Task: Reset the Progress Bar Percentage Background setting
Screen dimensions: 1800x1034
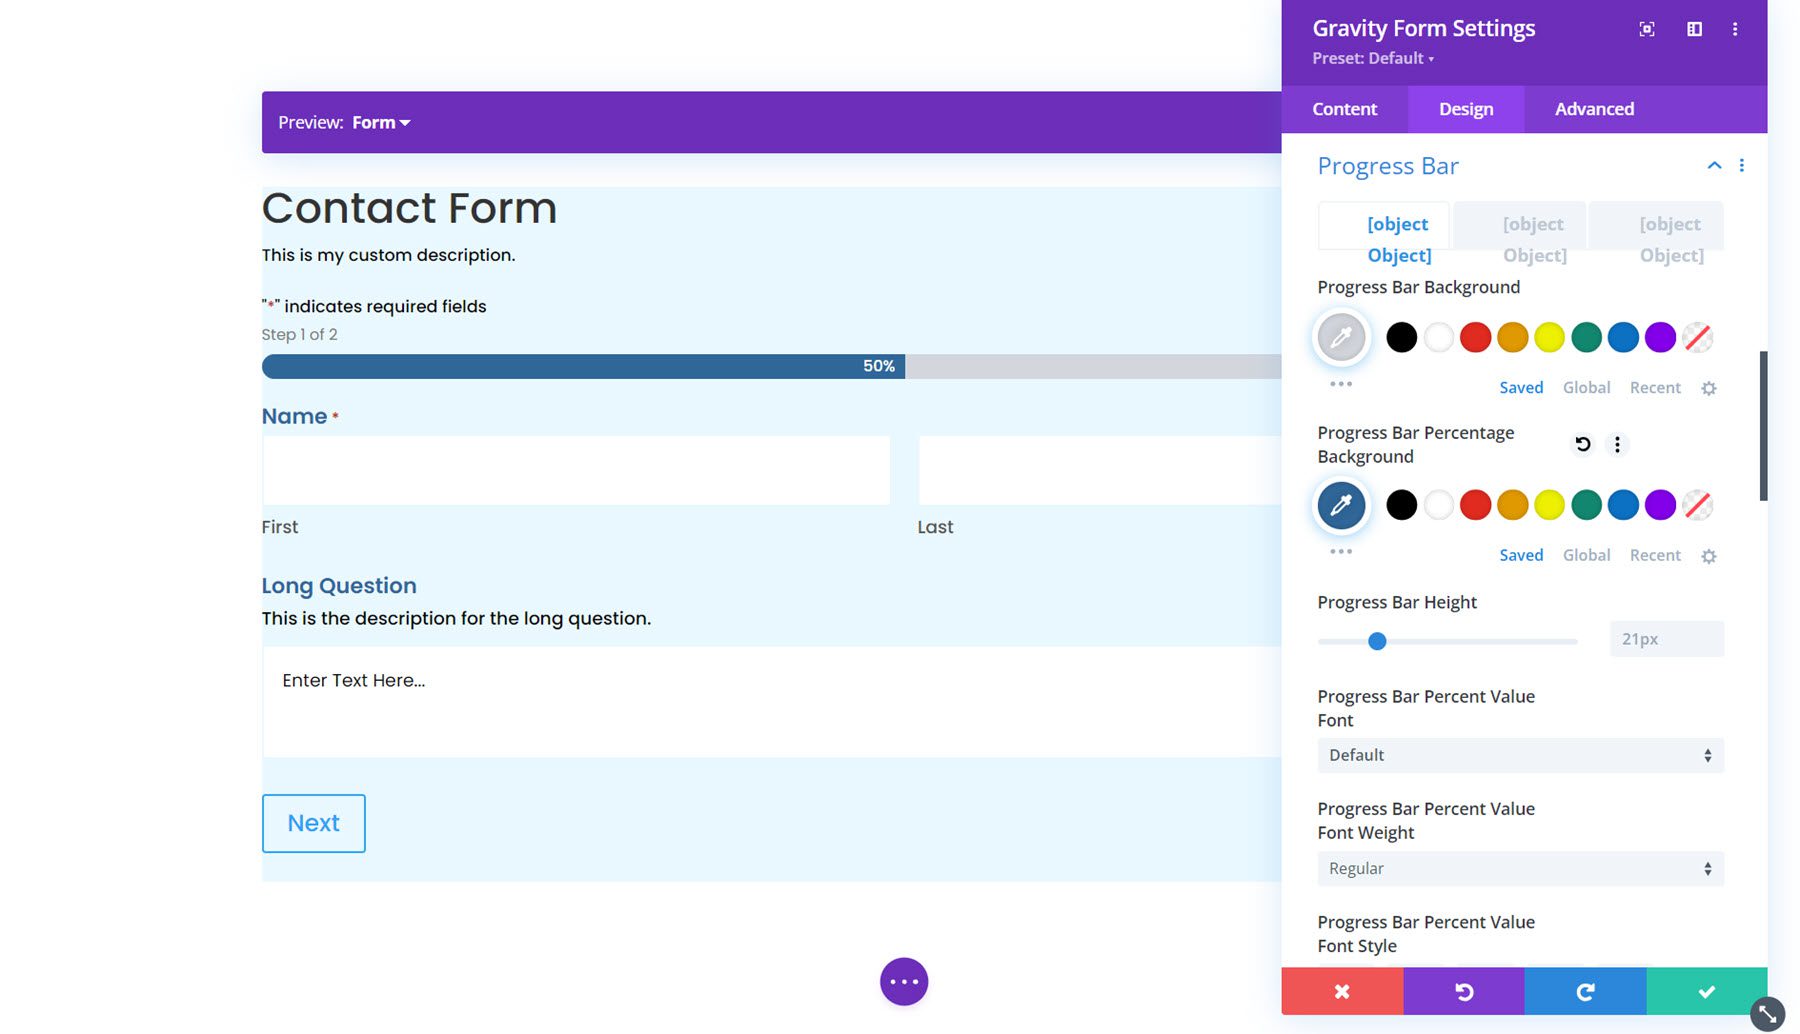Action: [x=1581, y=444]
